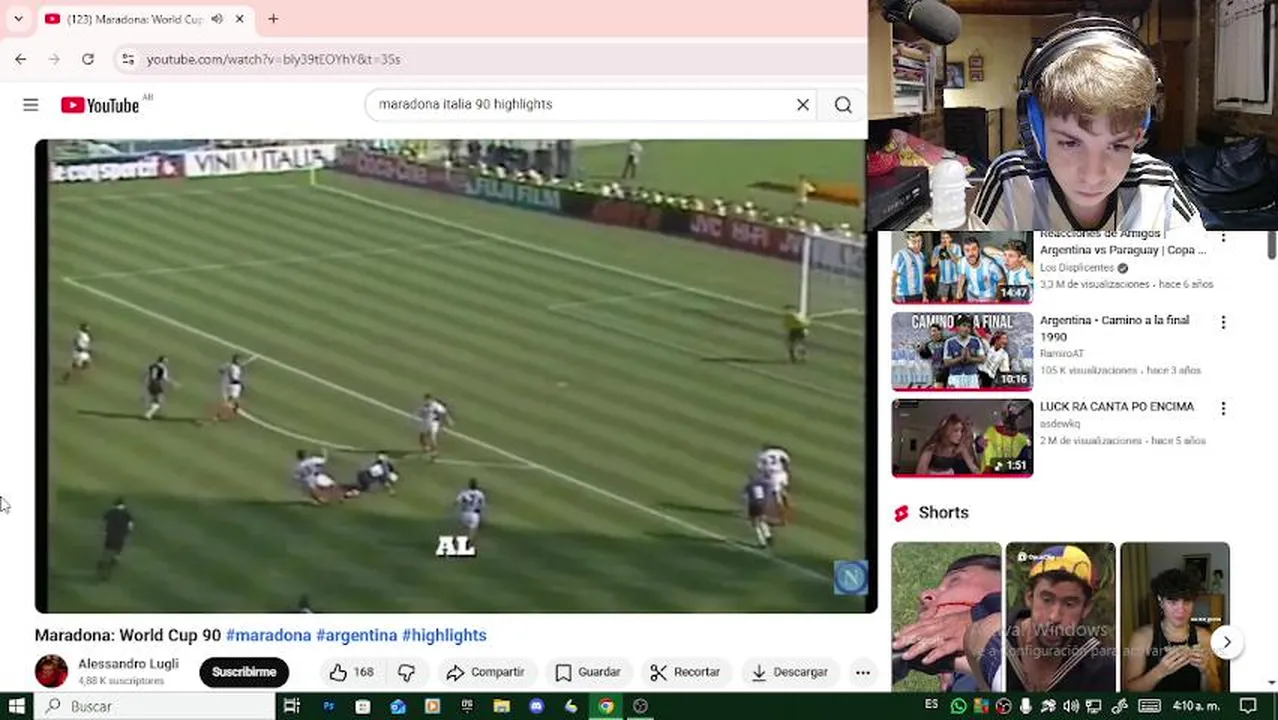Share the video with Compartir
This screenshot has width=1278, height=720.
pos(485,672)
